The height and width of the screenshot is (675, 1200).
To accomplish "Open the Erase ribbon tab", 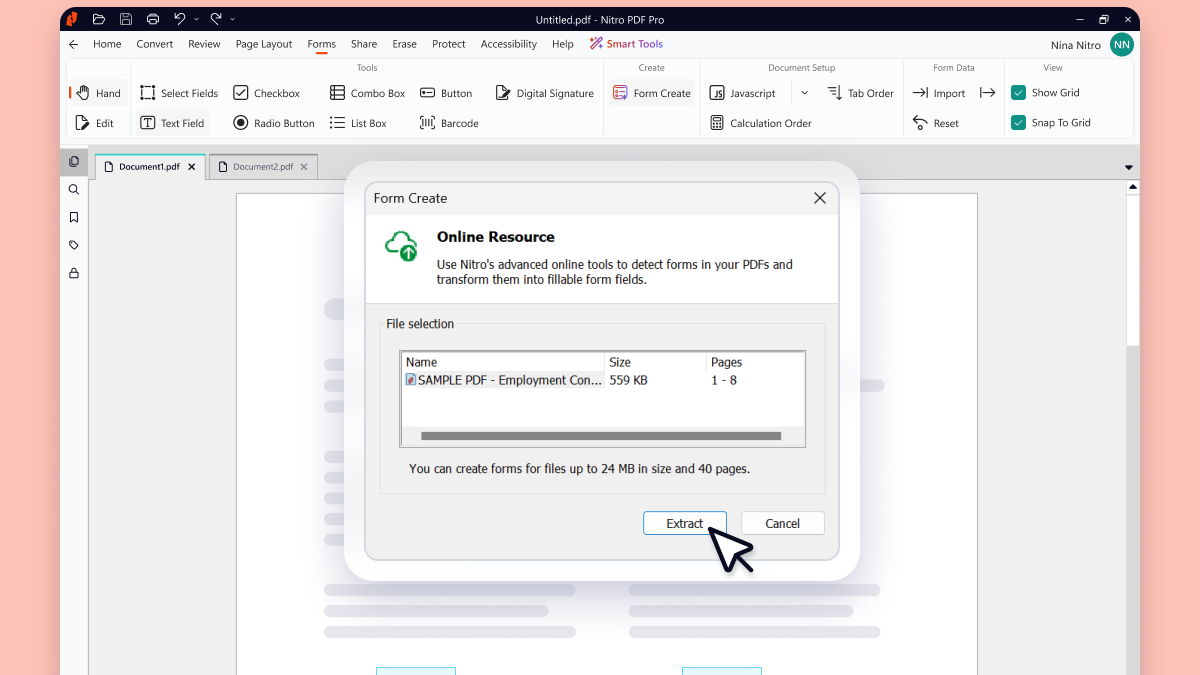I will point(404,44).
